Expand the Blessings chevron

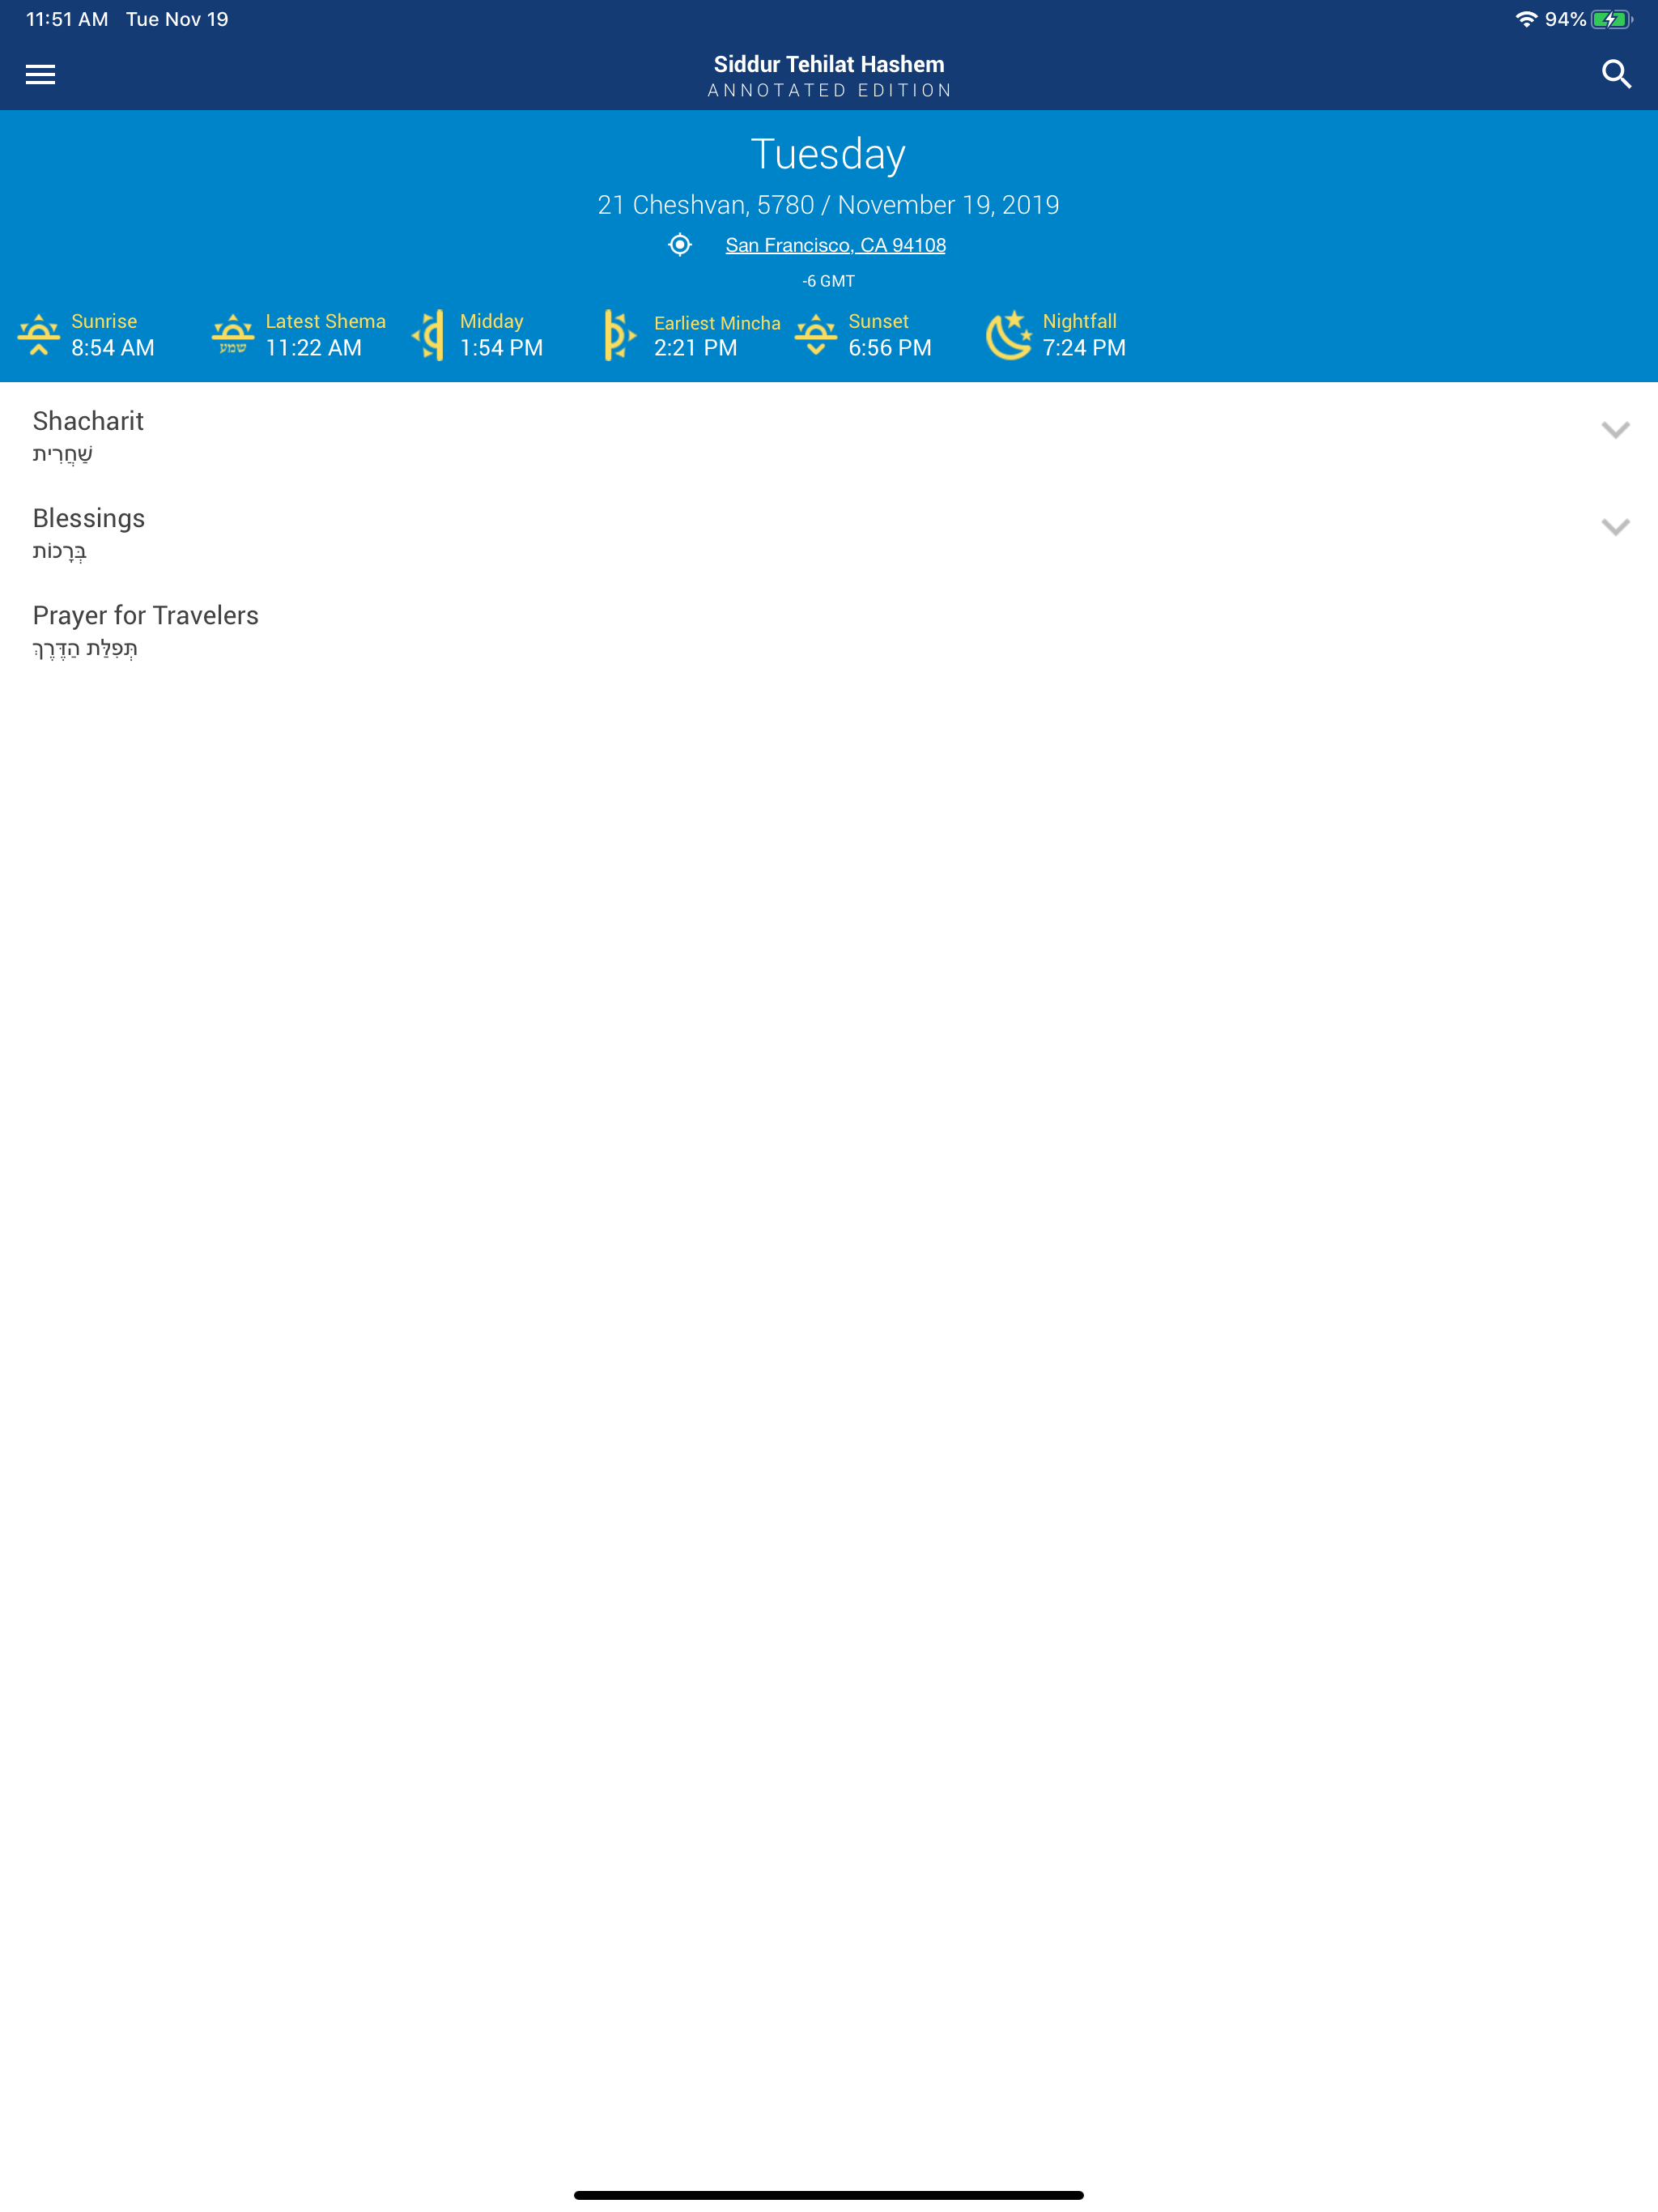tap(1615, 527)
